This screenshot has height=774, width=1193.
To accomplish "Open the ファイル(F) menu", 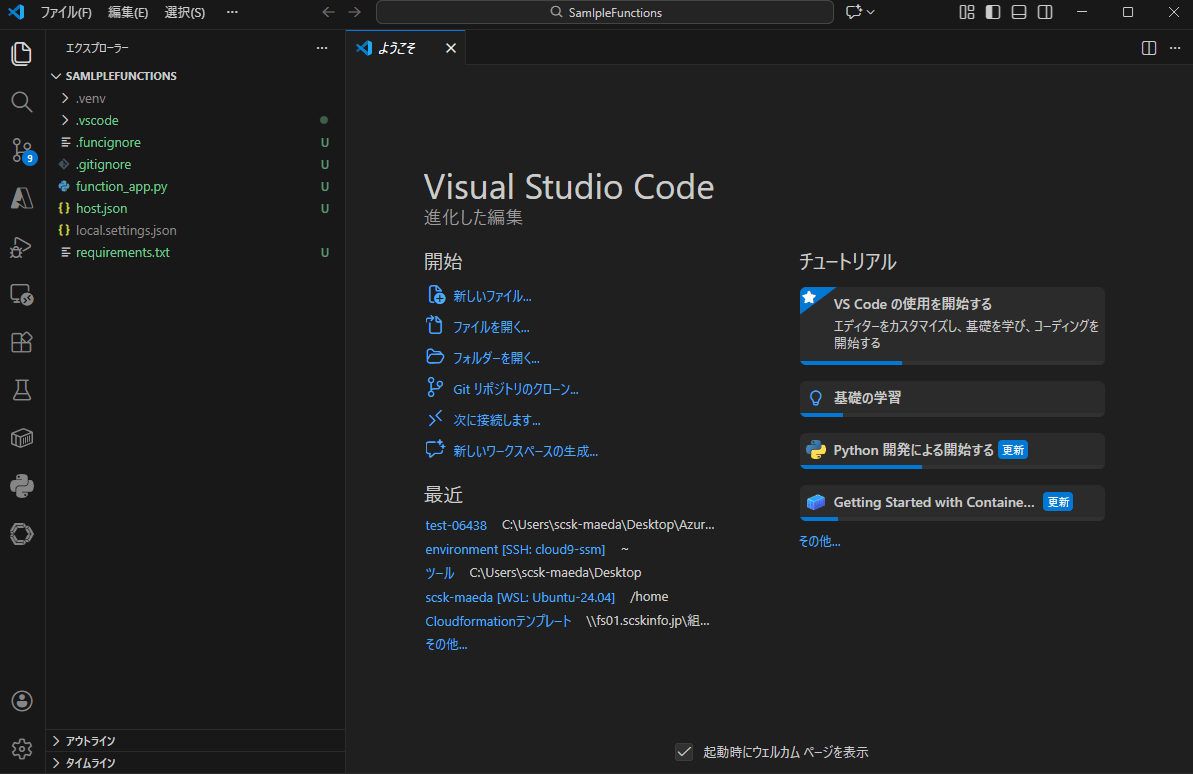I will click(66, 13).
